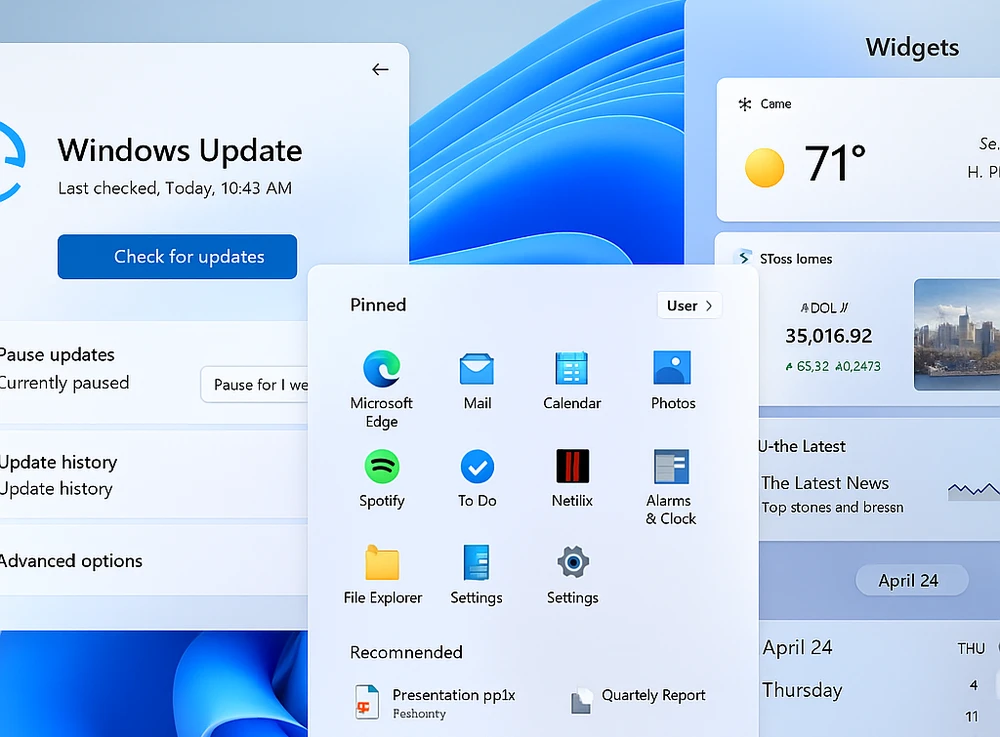The image size is (1000, 737).
Task: Launch File Explorer from pinned apps
Action: [x=381, y=560]
